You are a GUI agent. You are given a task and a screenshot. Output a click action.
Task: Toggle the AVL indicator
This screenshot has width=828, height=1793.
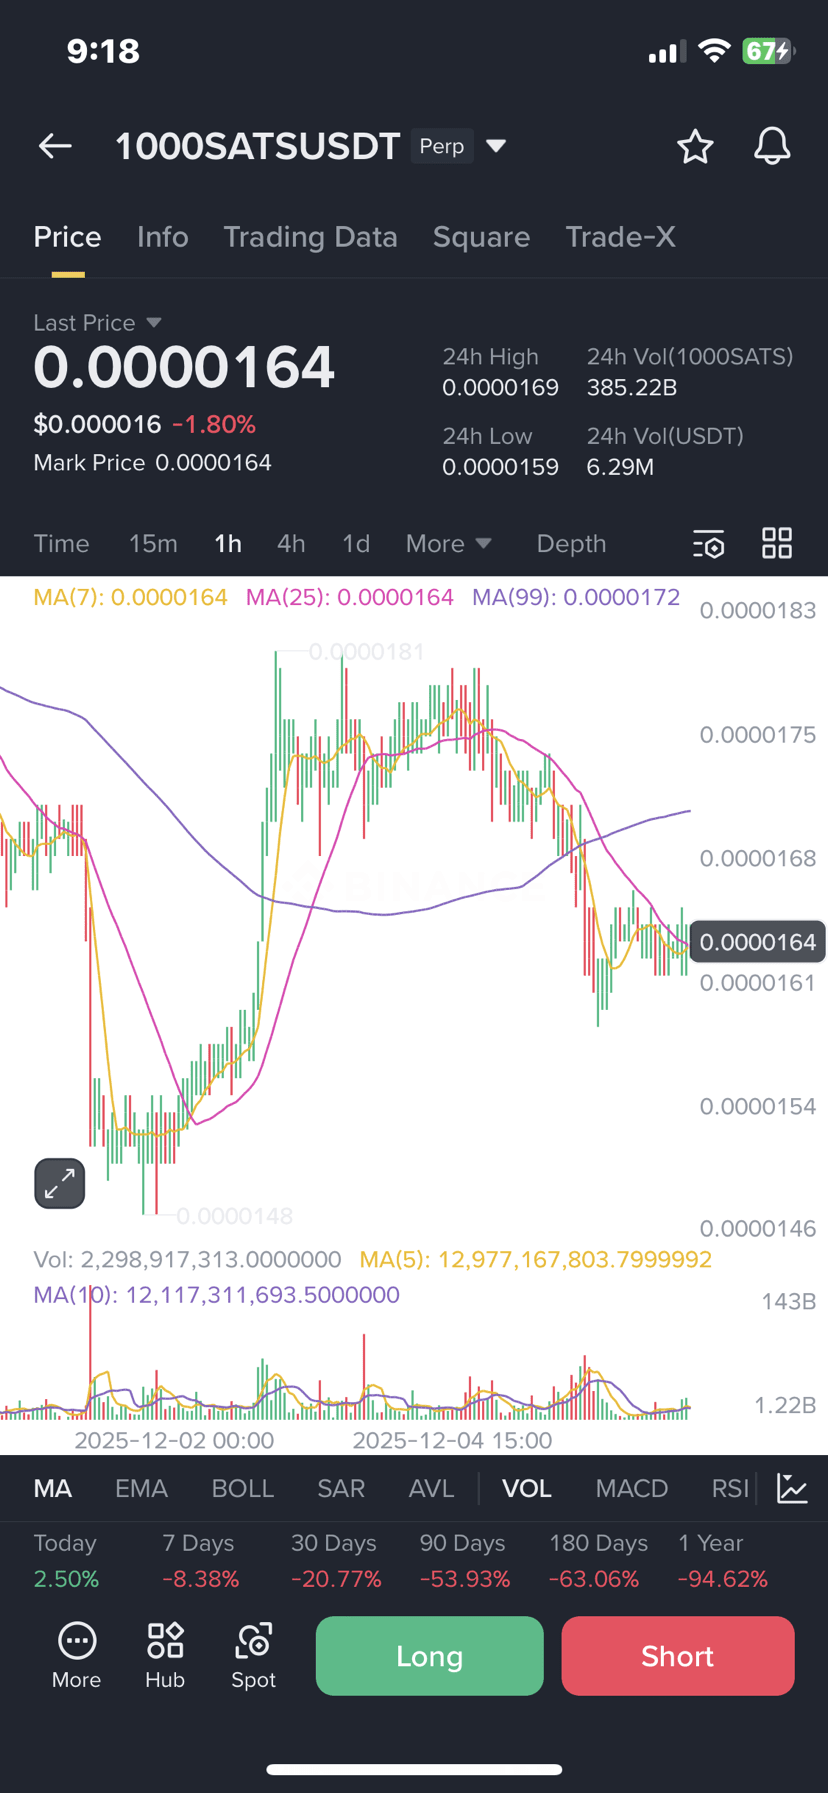pyautogui.click(x=431, y=1488)
